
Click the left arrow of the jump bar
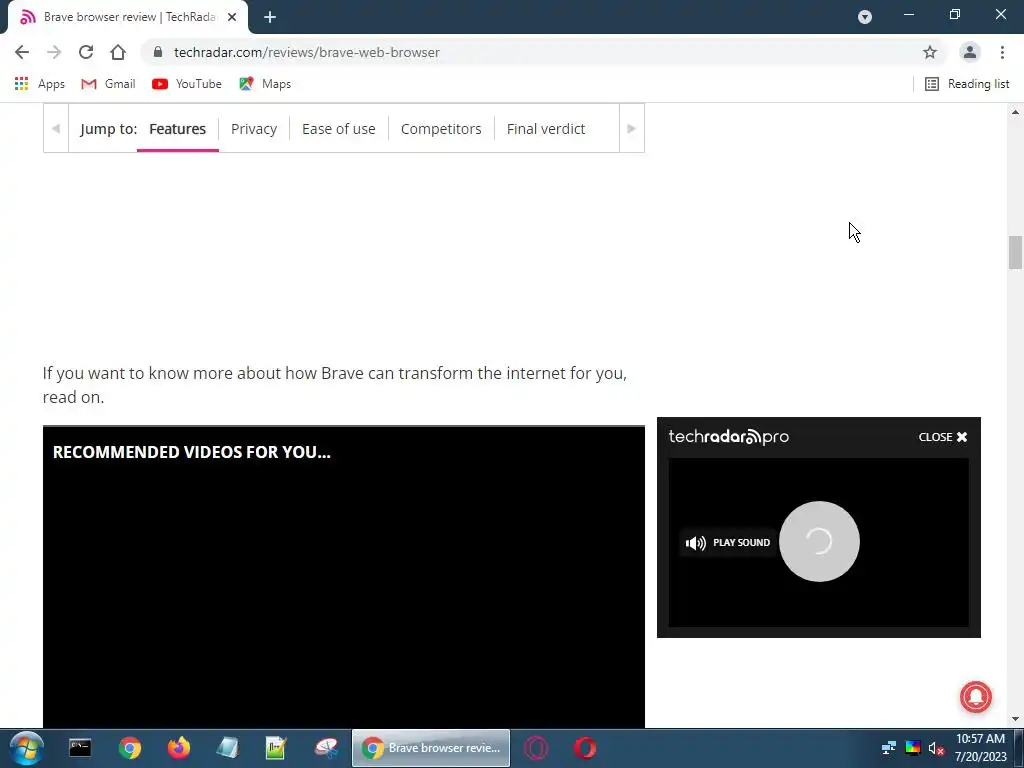tap(56, 129)
